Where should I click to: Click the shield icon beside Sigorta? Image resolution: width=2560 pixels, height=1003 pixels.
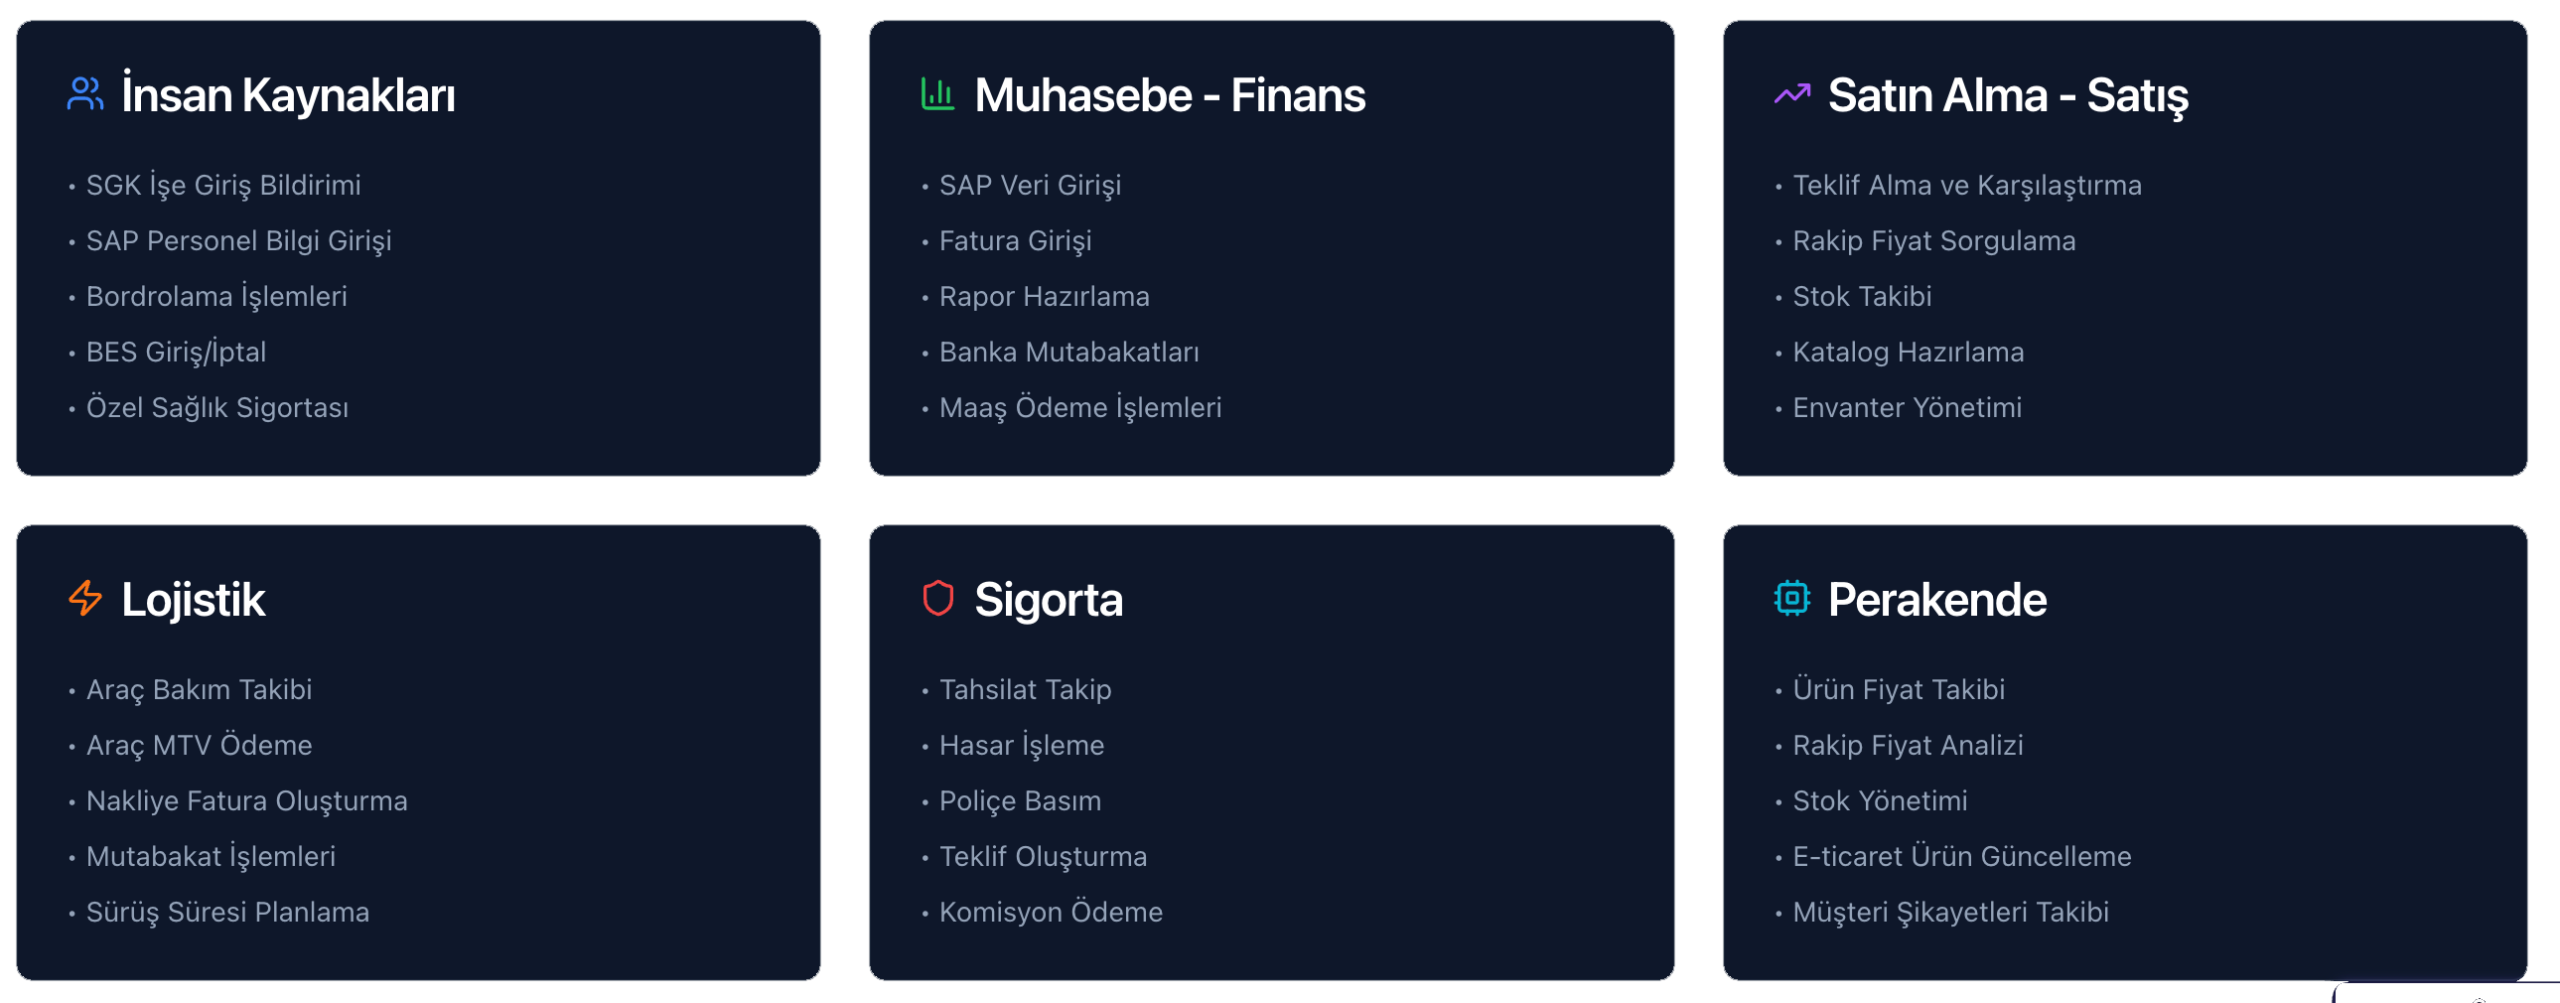tap(937, 599)
